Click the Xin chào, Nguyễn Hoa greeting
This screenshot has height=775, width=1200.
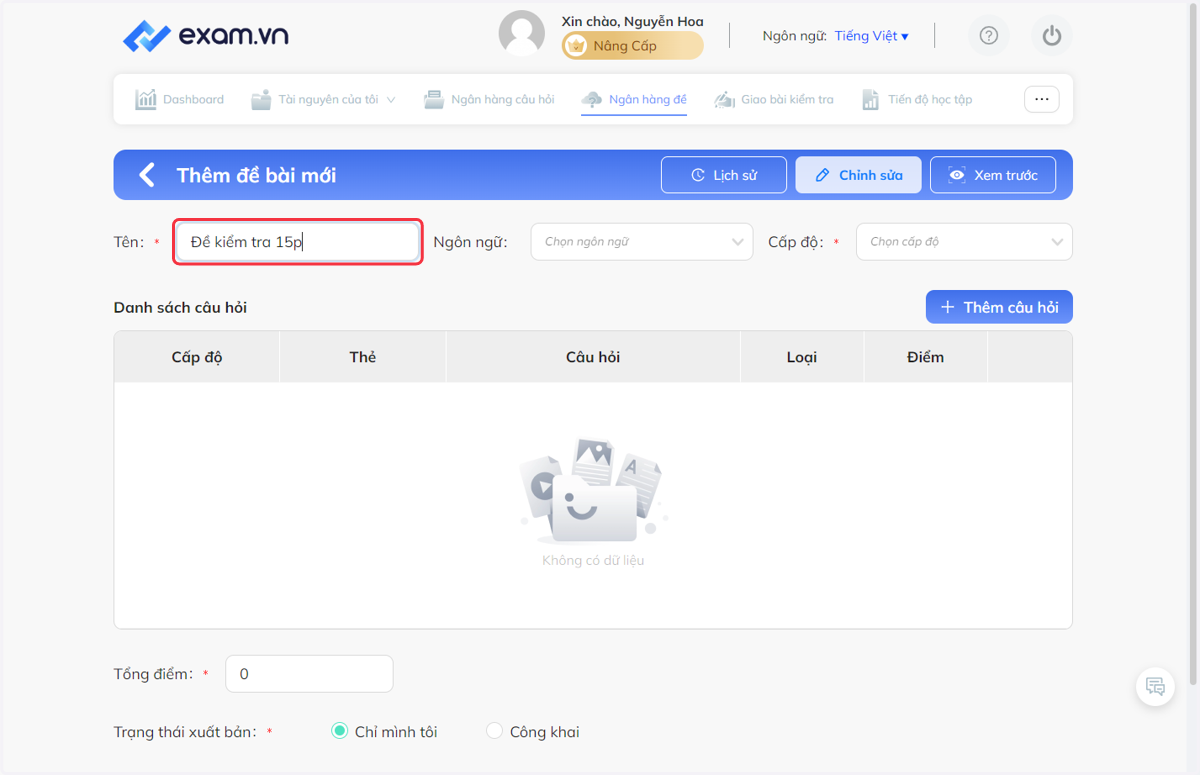(x=632, y=21)
